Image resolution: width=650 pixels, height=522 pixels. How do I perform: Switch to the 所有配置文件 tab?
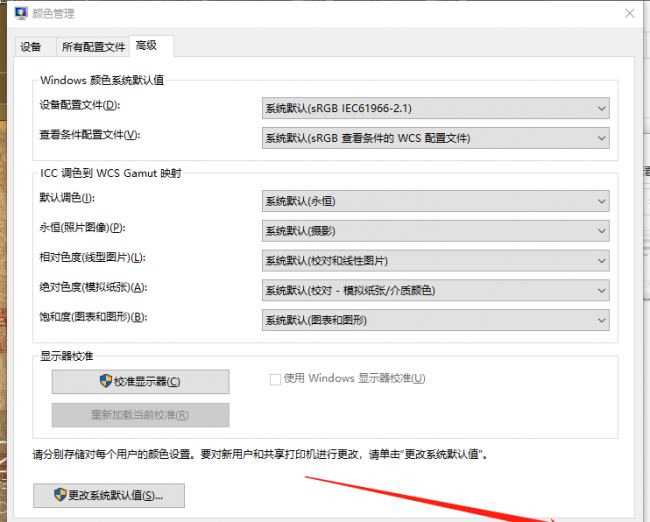point(93,46)
